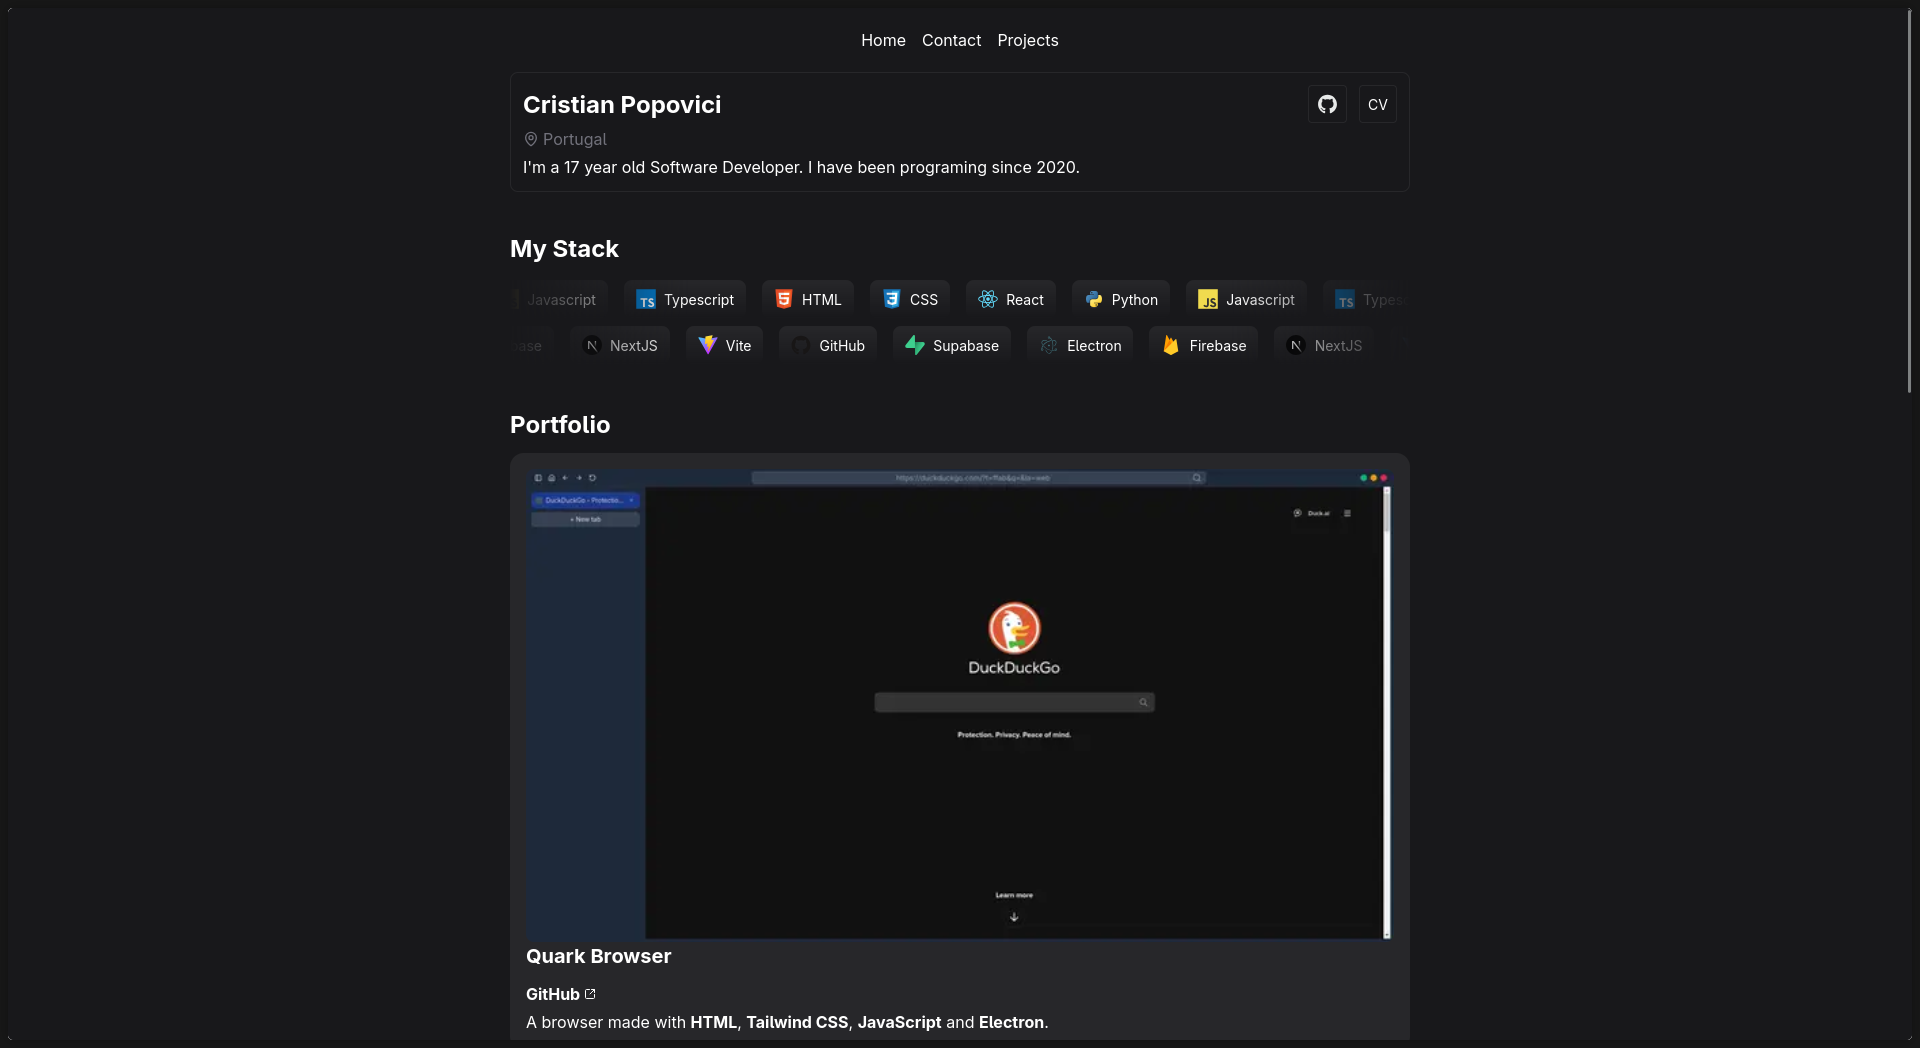Select the NextJS stack badge

point(620,344)
